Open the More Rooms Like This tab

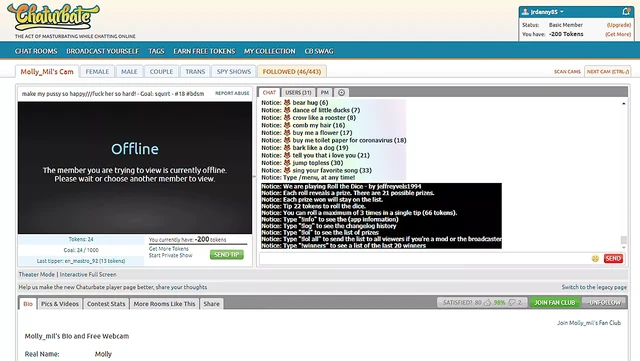pos(164,304)
